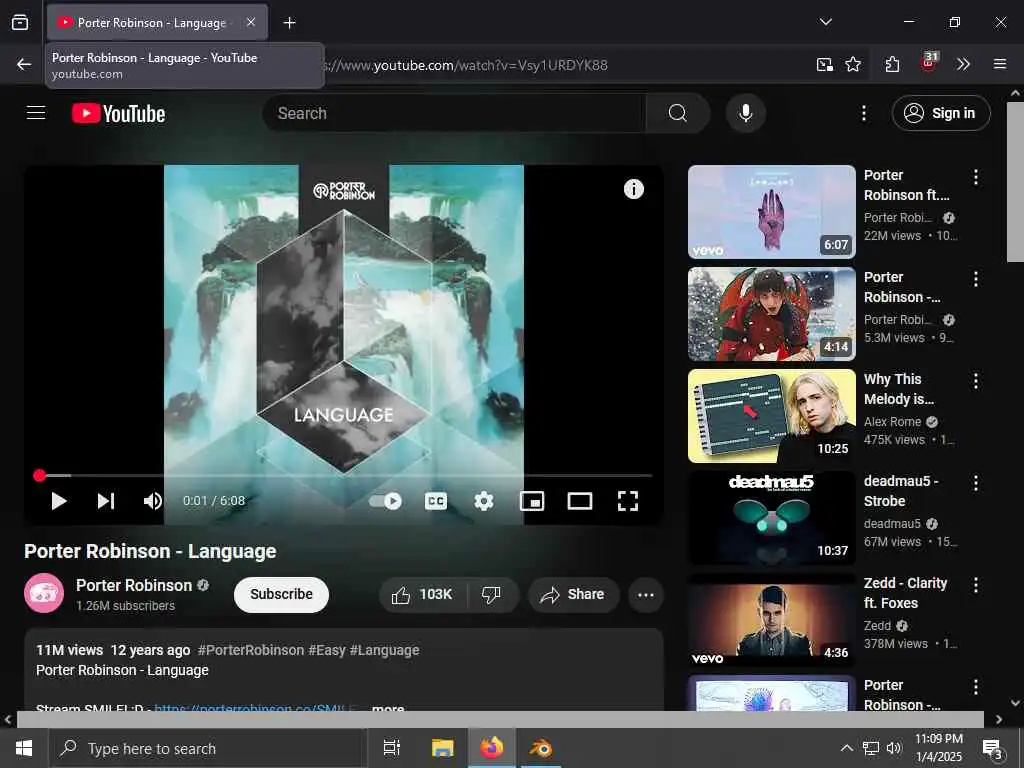Click the horizontal scrollbar at page bottom
The image size is (1024, 768).
500,719
